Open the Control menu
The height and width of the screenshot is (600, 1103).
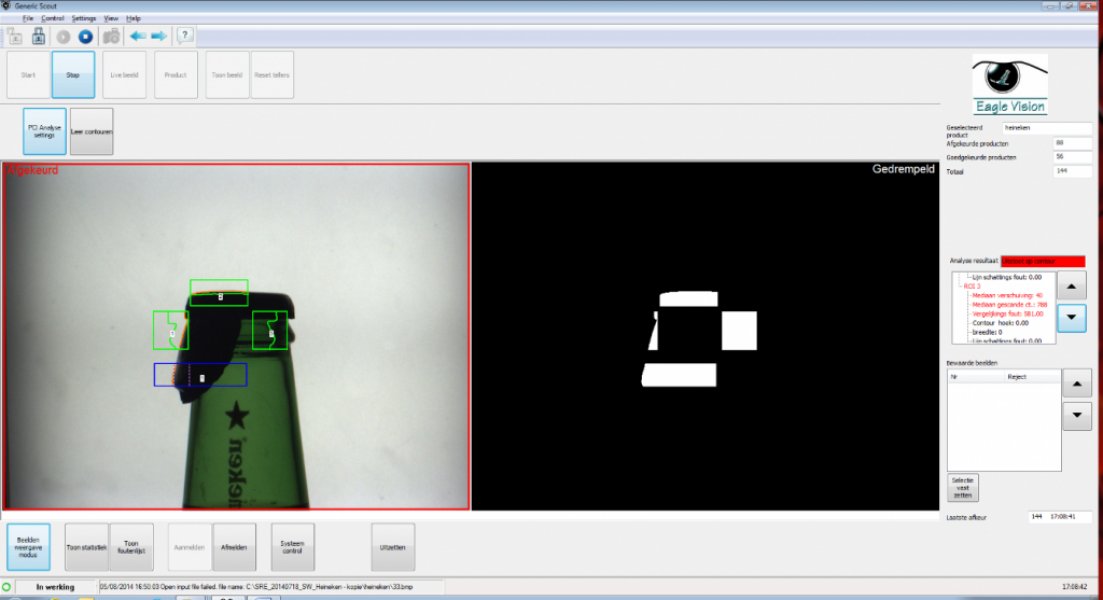(53, 18)
